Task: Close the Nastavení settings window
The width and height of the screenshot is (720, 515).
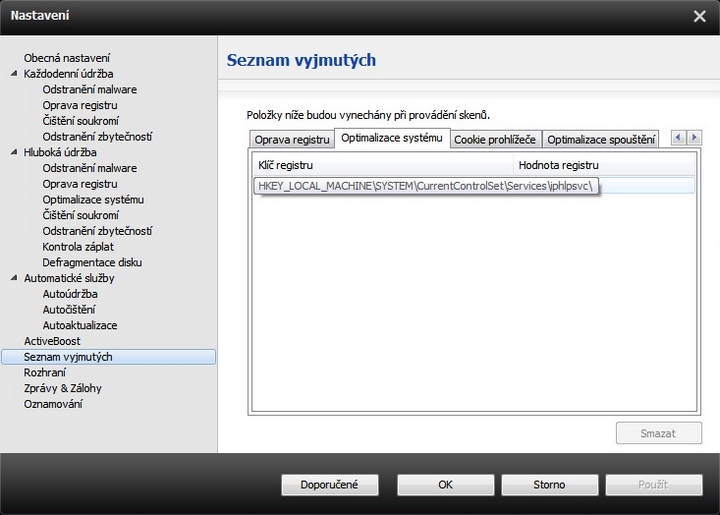Action: (x=699, y=16)
